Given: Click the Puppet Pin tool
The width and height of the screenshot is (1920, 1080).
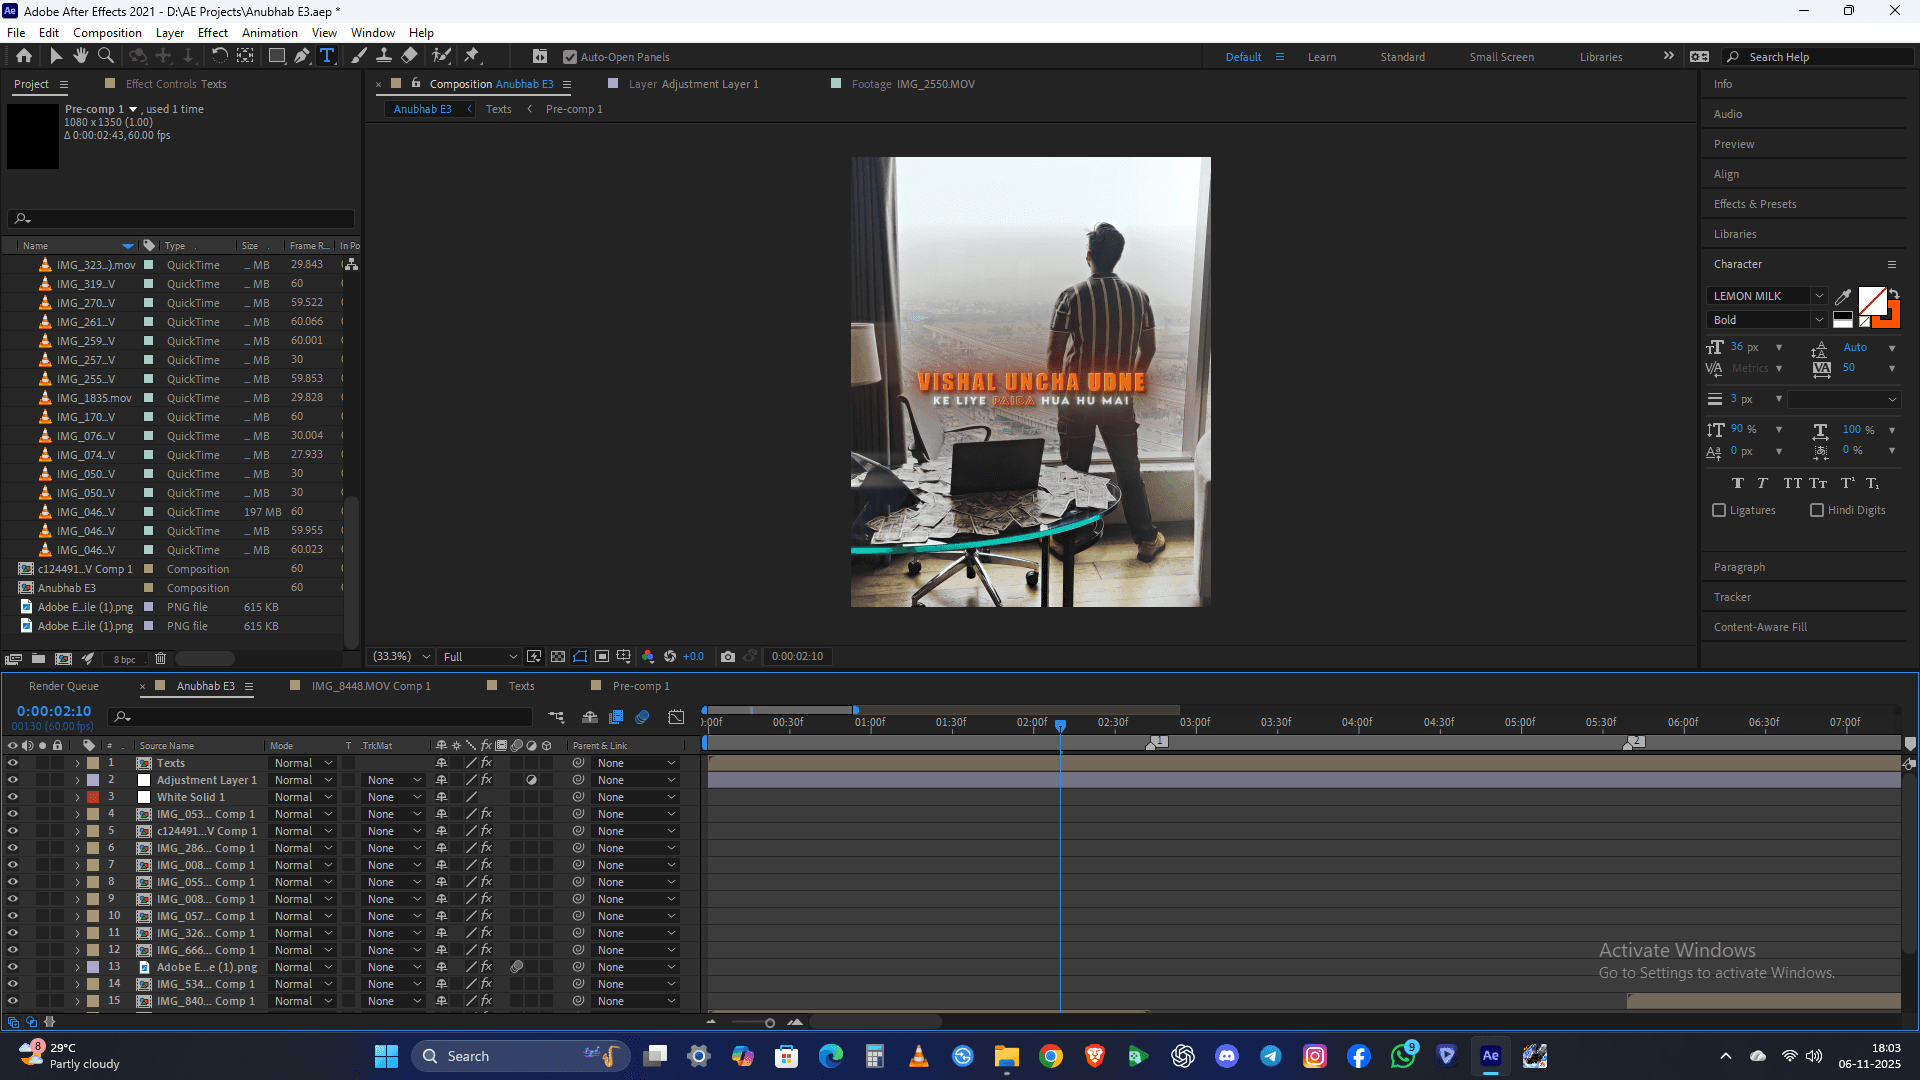Looking at the screenshot, I should [472, 56].
